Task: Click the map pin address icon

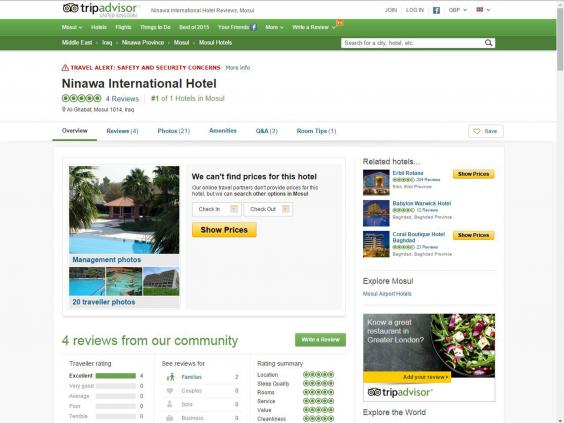Action: [64, 109]
